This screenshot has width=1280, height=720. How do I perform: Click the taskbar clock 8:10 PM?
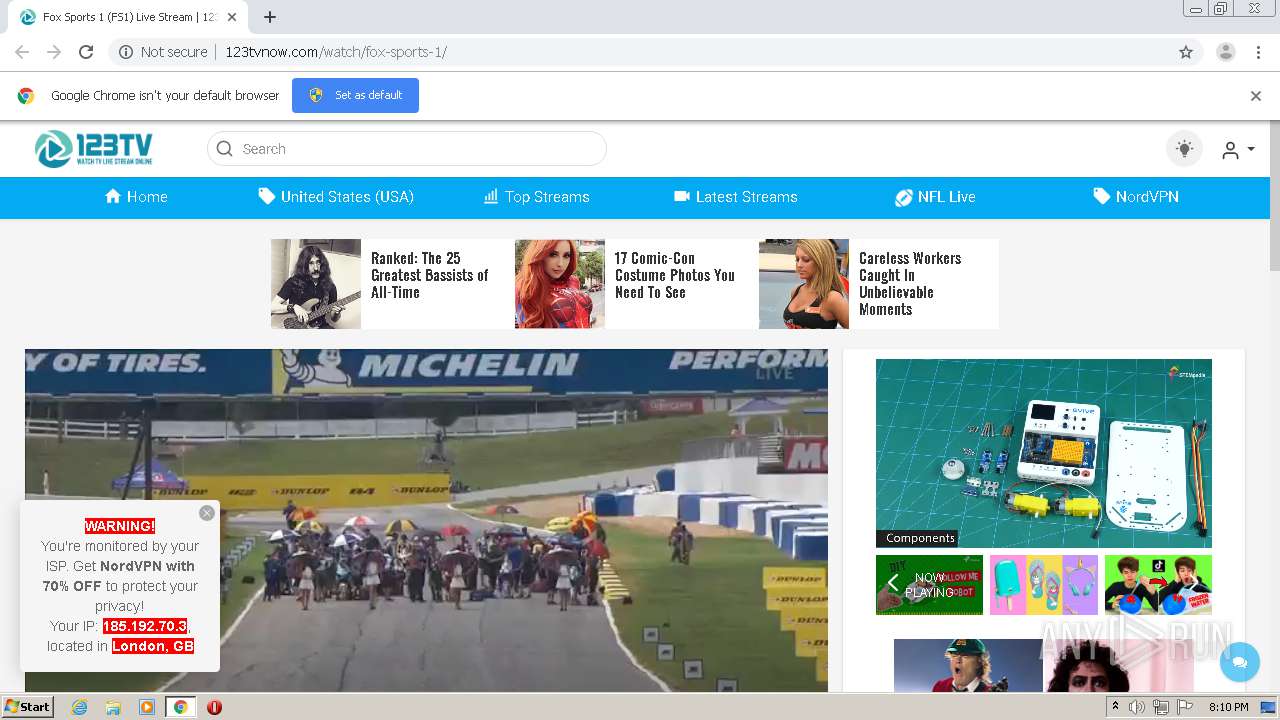coord(1228,707)
